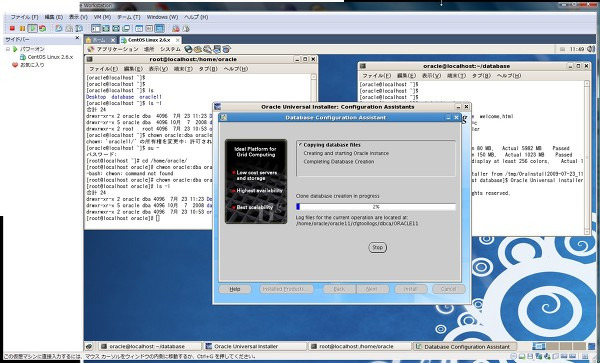600x363 pixels.
Task: Click scrollbar of the oracle@localhost terminal
Action: [587, 158]
